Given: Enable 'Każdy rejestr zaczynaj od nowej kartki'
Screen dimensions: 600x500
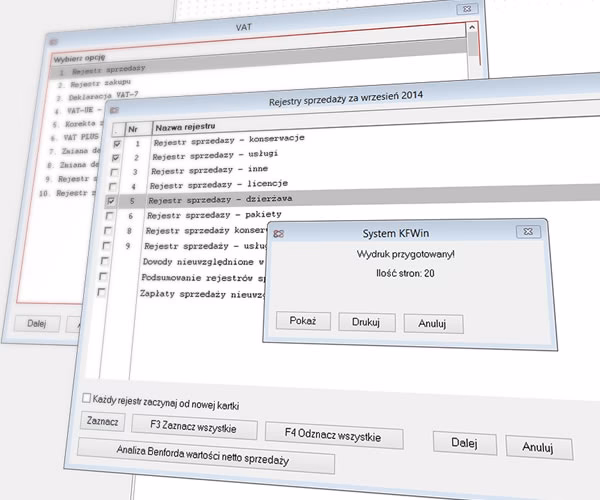Looking at the screenshot, I should 86,397.
